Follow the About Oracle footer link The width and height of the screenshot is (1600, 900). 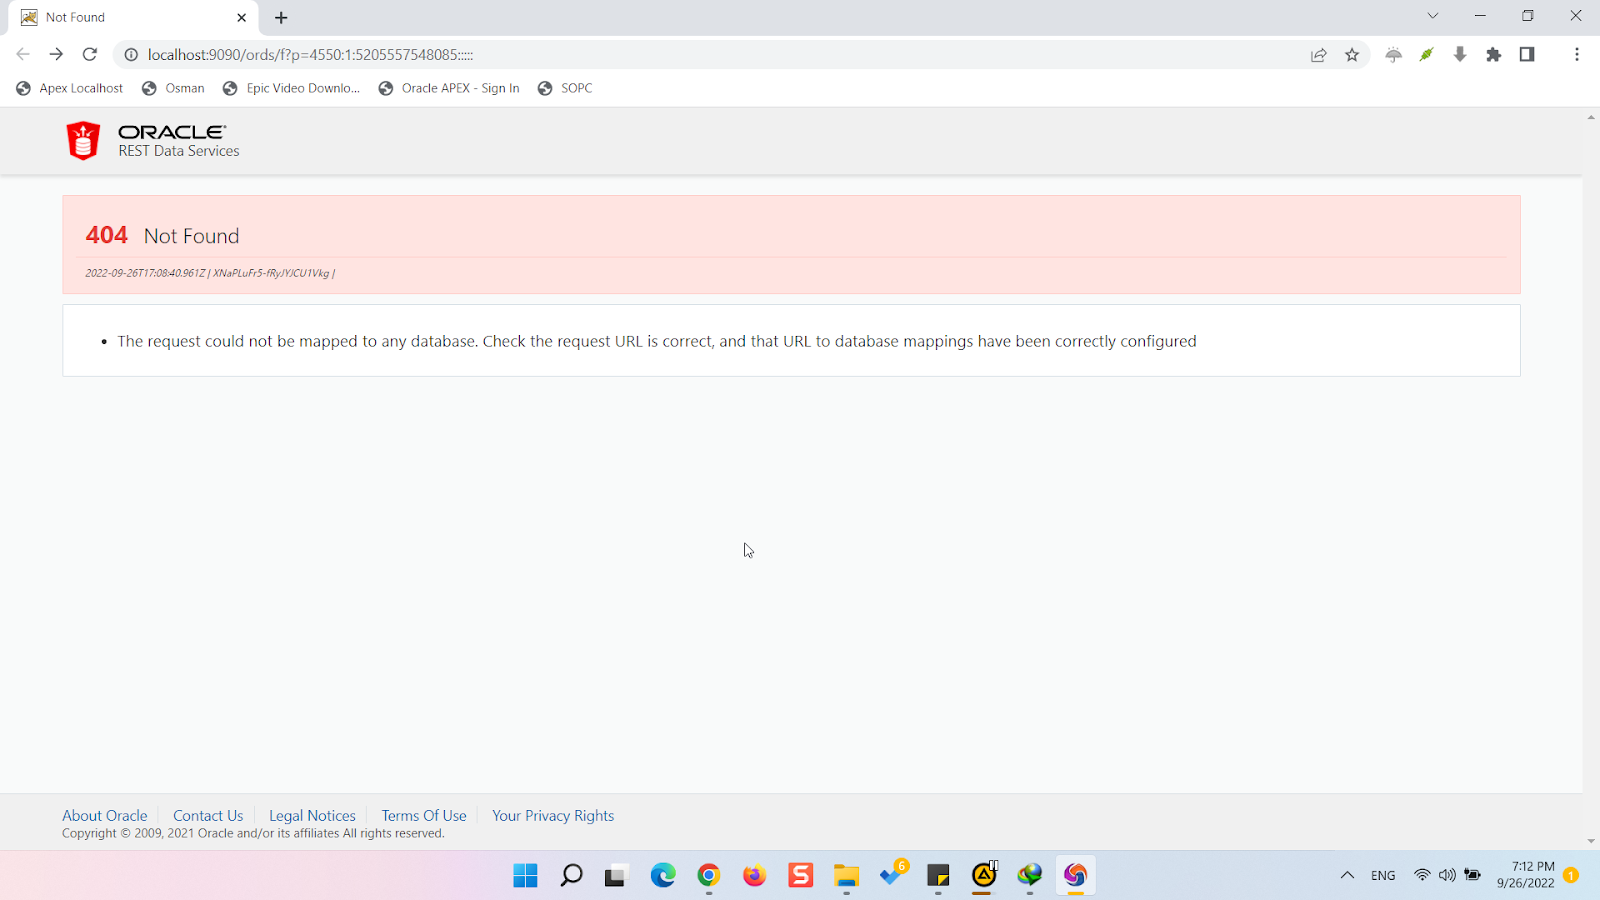coord(105,816)
